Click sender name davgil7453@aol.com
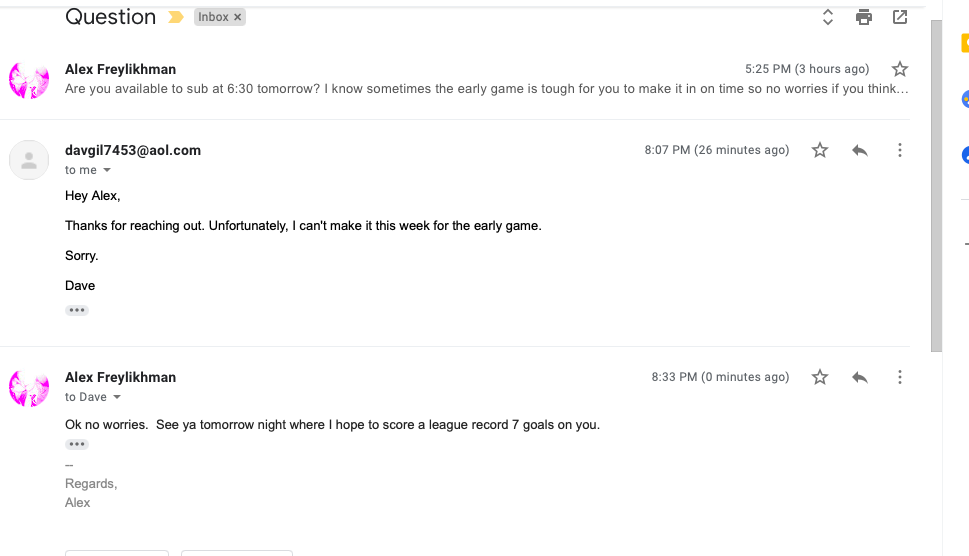Viewport: 969px width, 556px height. click(x=133, y=150)
